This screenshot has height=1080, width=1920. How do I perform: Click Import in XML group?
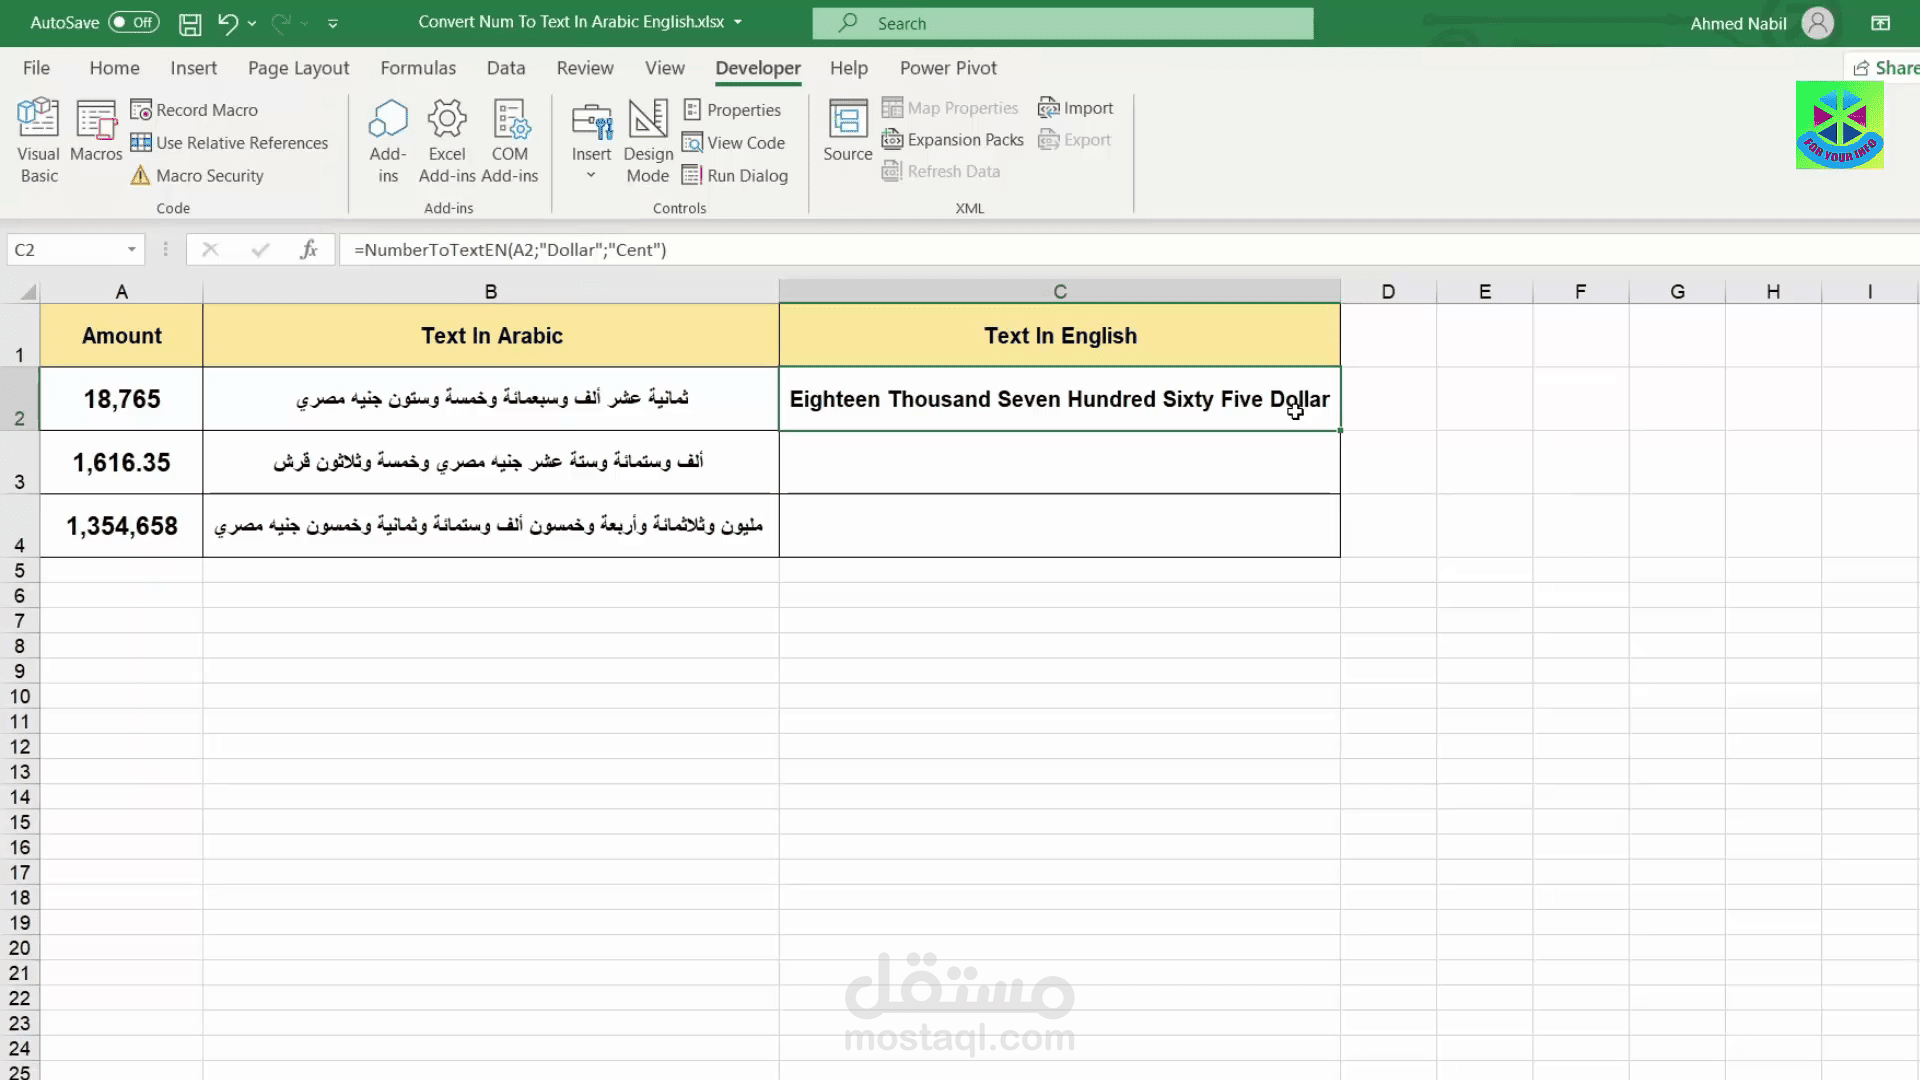point(1076,108)
